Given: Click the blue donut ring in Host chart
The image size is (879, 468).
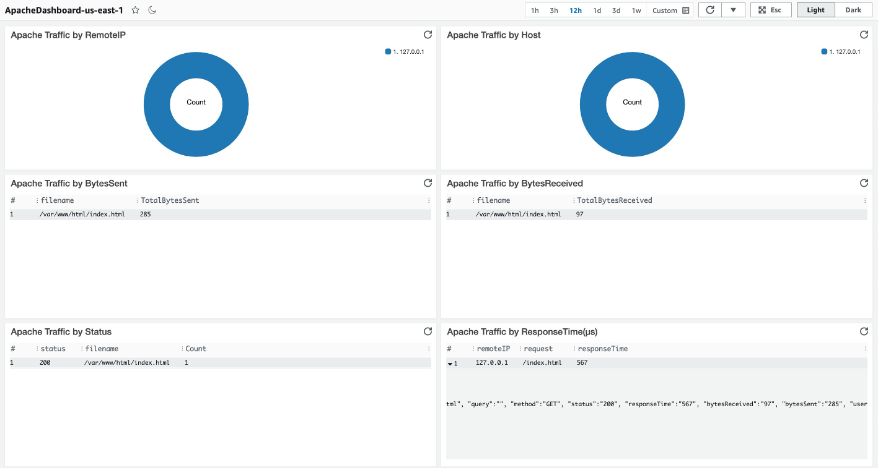Looking at the screenshot, I should [593, 104].
